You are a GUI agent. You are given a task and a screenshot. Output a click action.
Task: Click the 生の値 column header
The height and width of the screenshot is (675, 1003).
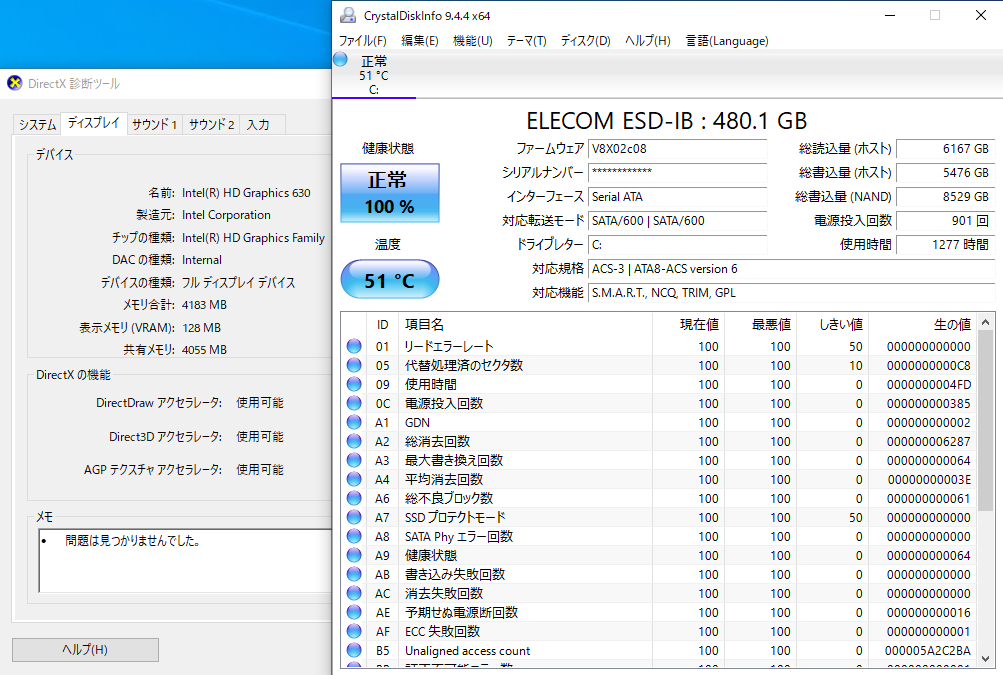[x=922, y=324]
